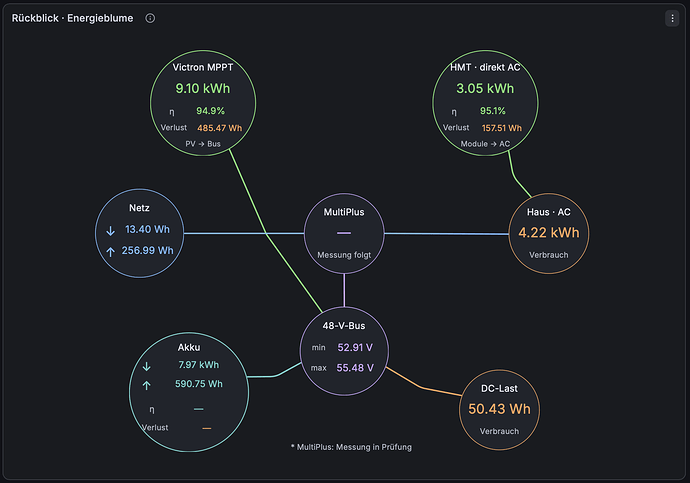Click the 48-V-Bus max voltage 55.48 V
This screenshot has height=483, width=690.
355,368
